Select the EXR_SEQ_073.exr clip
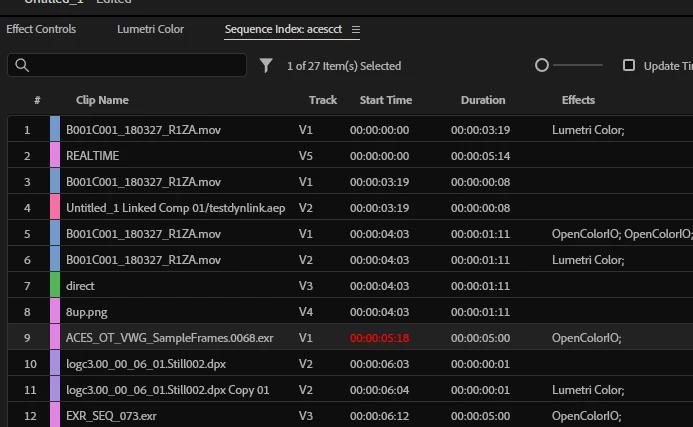The width and height of the screenshot is (693, 427). 111,416
